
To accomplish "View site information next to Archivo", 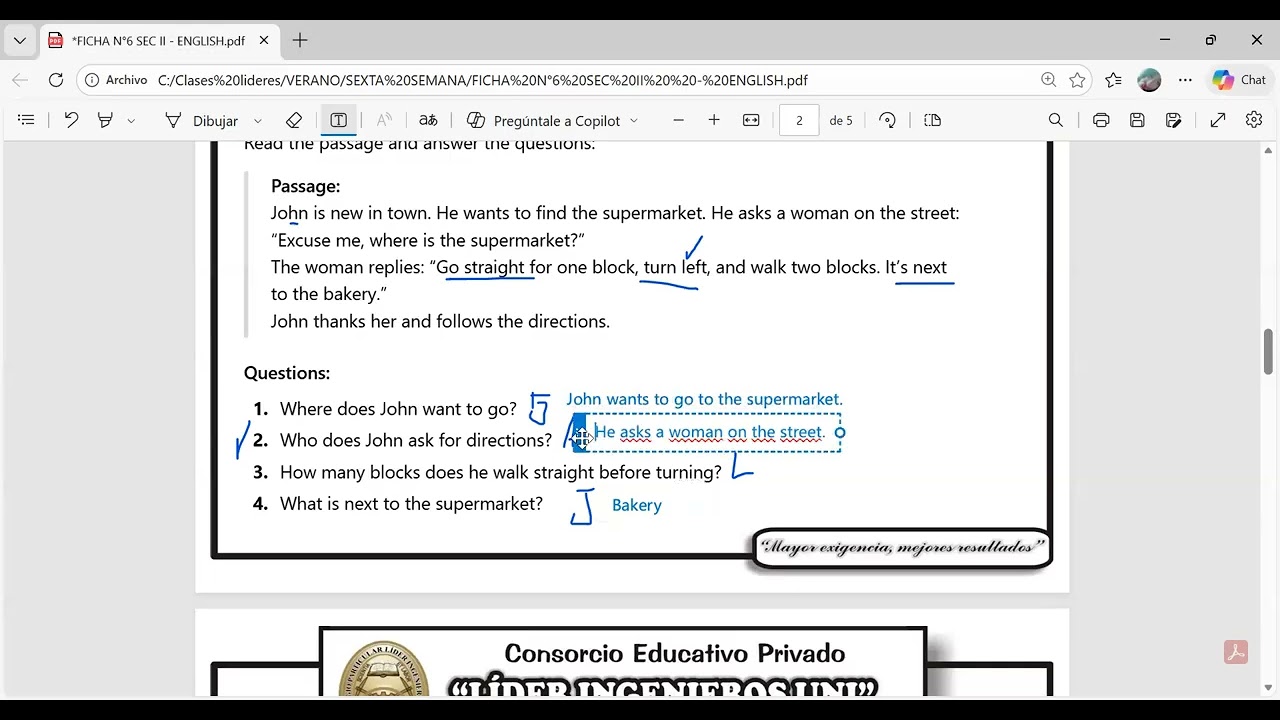I will point(118,80).
